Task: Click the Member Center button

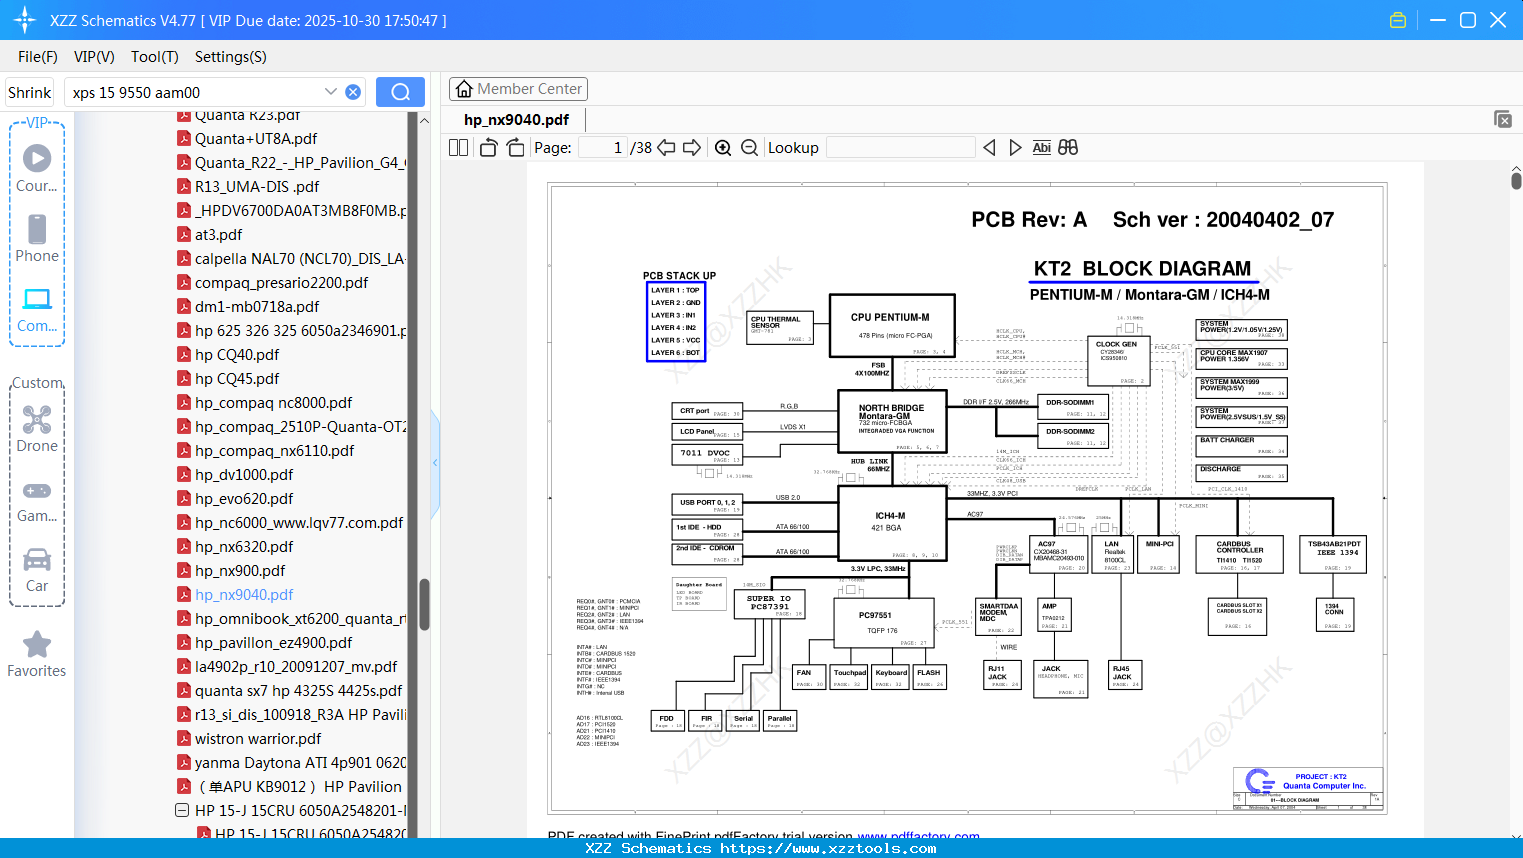Action: point(518,89)
